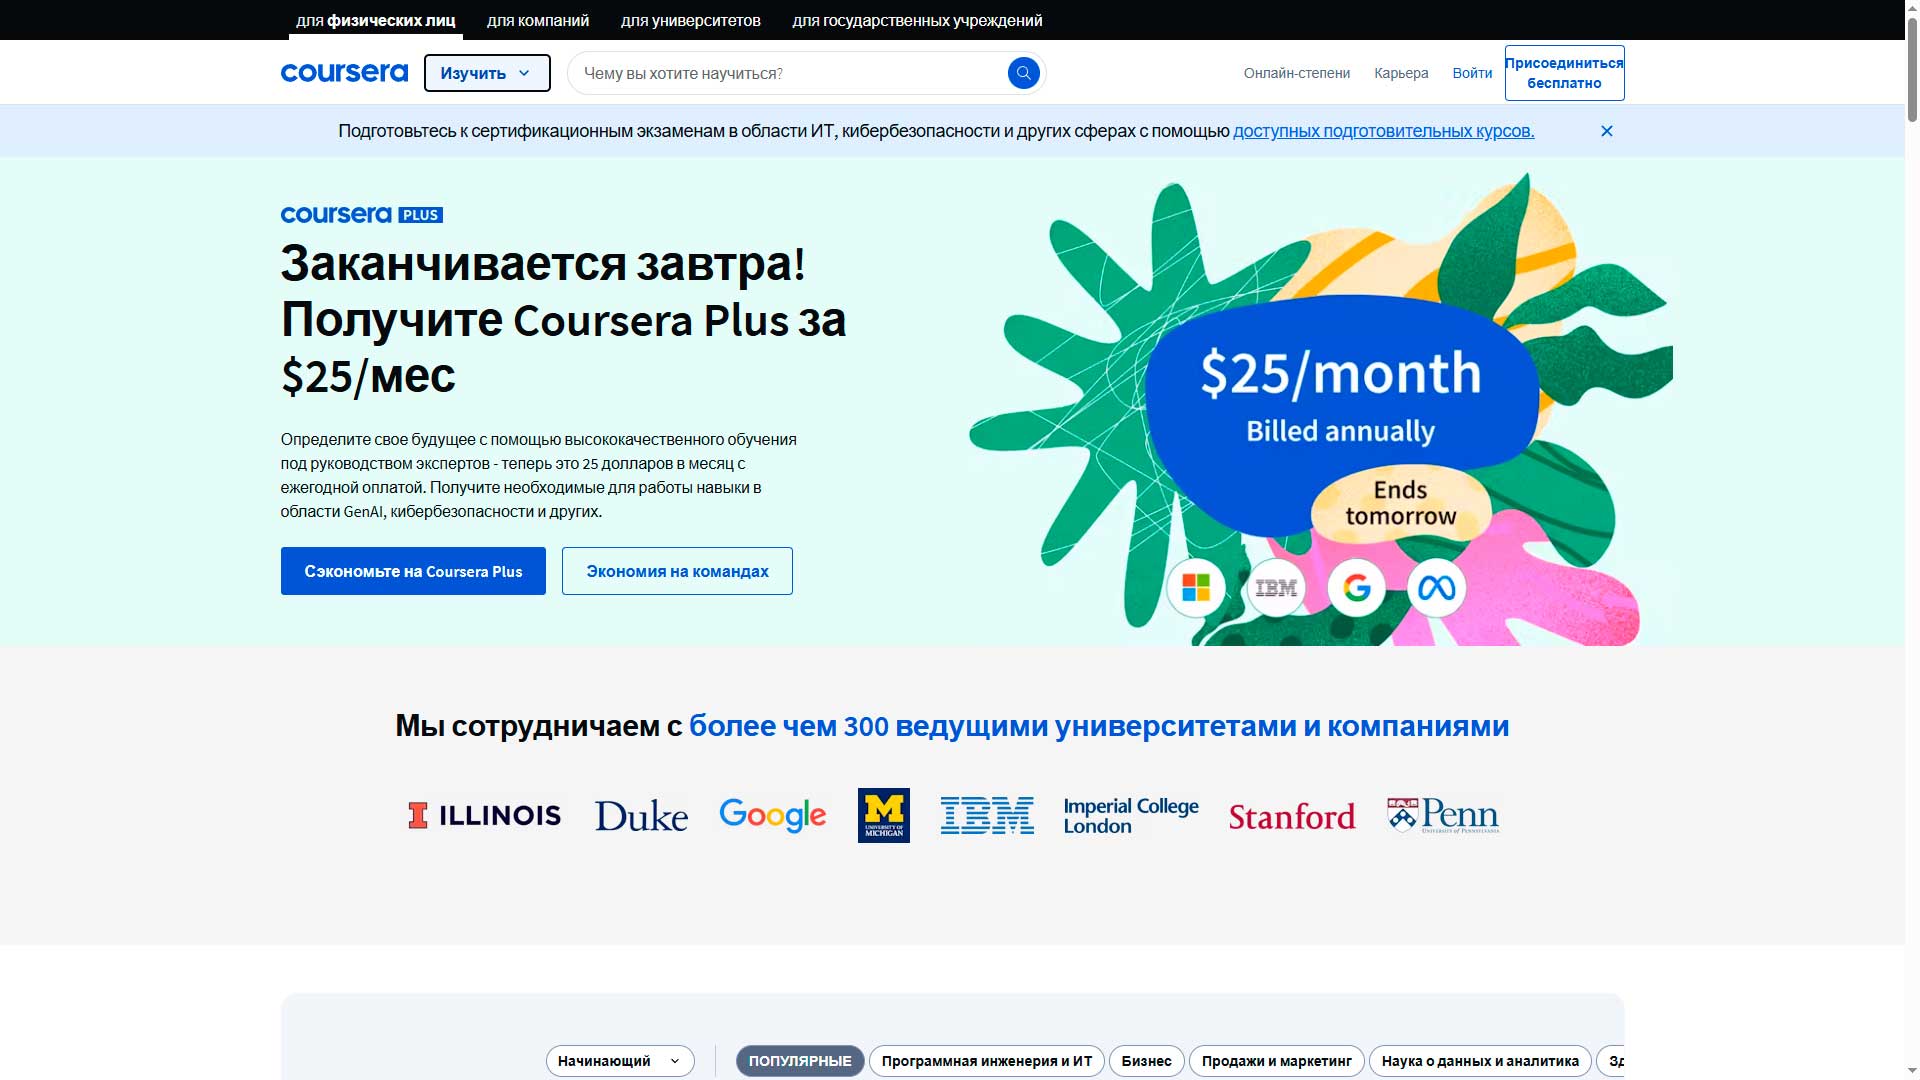Follow доступных подготовительных курсов link

coord(1383,131)
